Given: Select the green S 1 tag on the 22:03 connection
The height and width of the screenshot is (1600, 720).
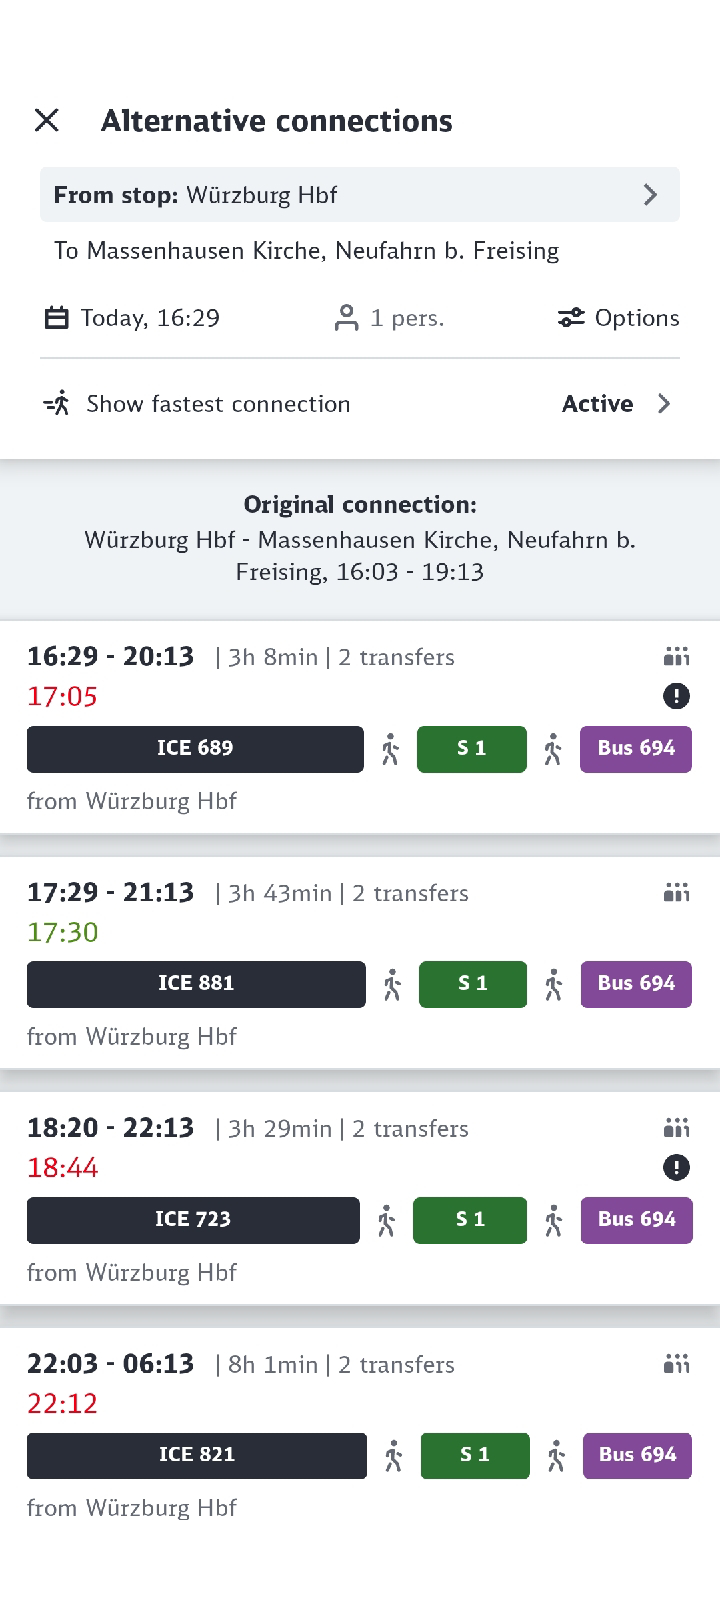Looking at the screenshot, I should click(475, 1455).
